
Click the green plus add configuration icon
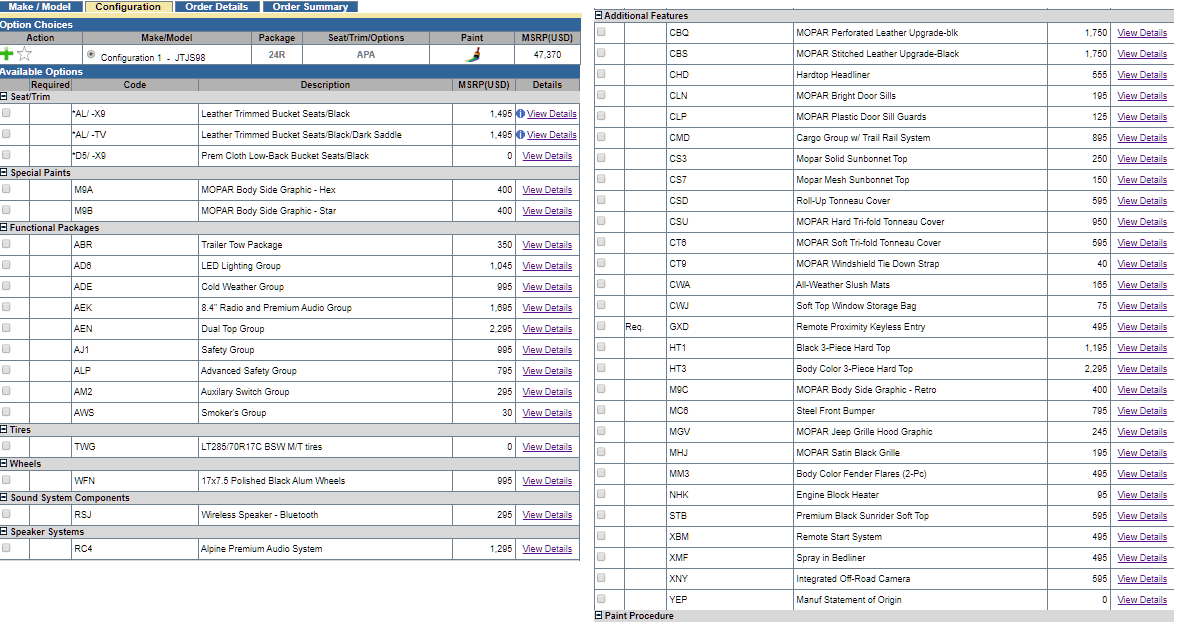tap(7, 54)
